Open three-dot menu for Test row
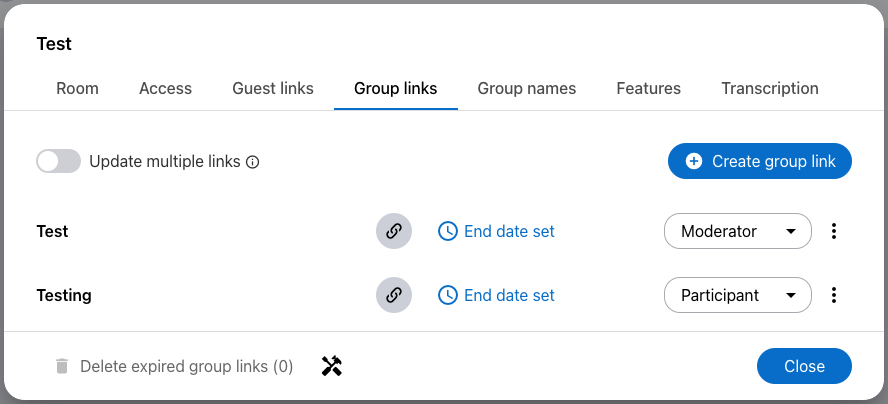 (x=834, y=231)
